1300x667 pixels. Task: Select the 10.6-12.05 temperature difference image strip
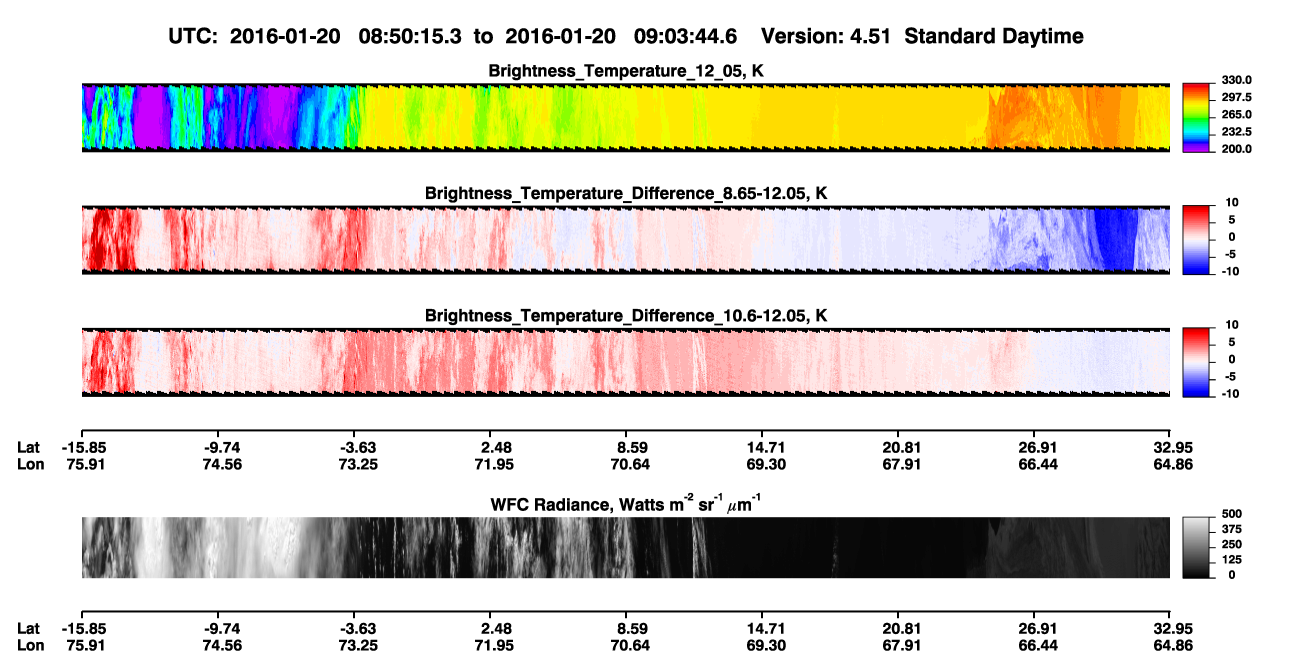(626, 360)
